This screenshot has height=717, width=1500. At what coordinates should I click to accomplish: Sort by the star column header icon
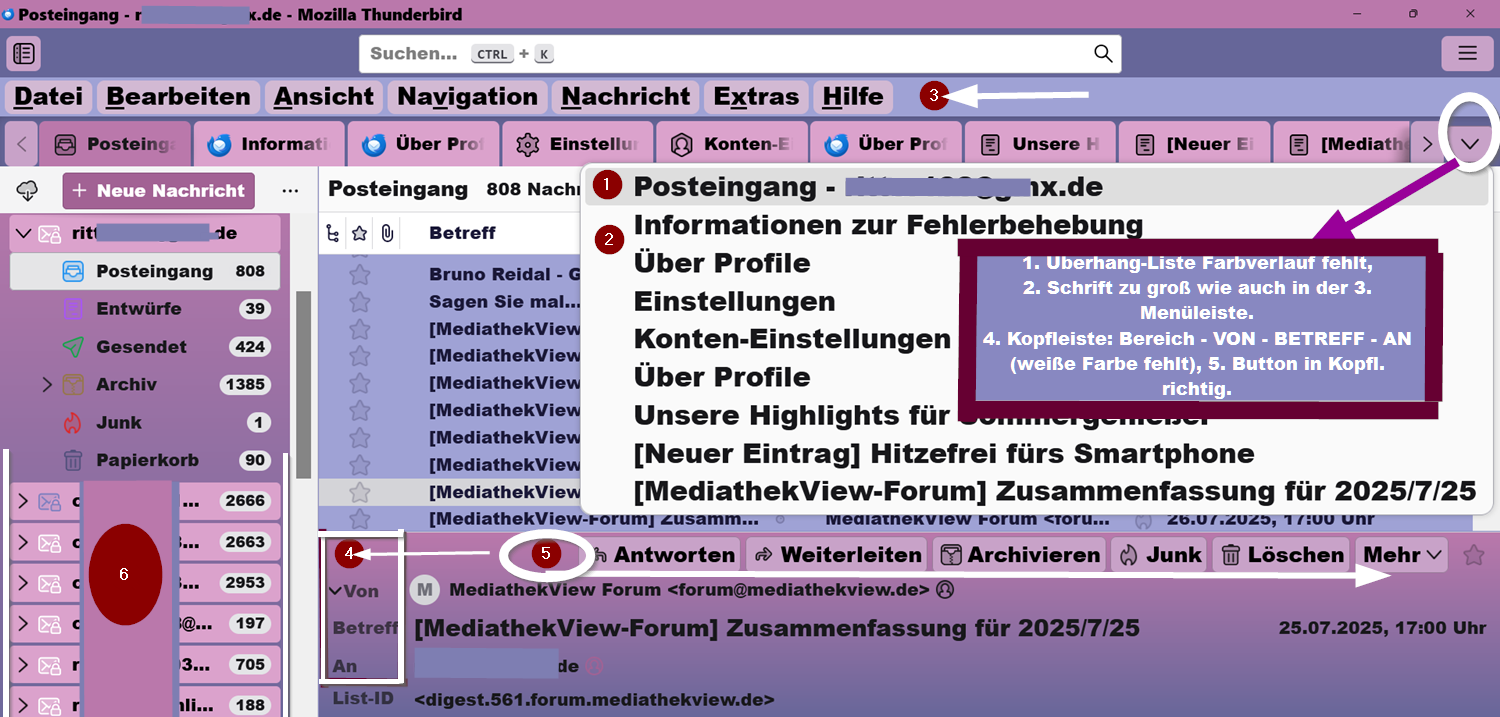point(360,233)
